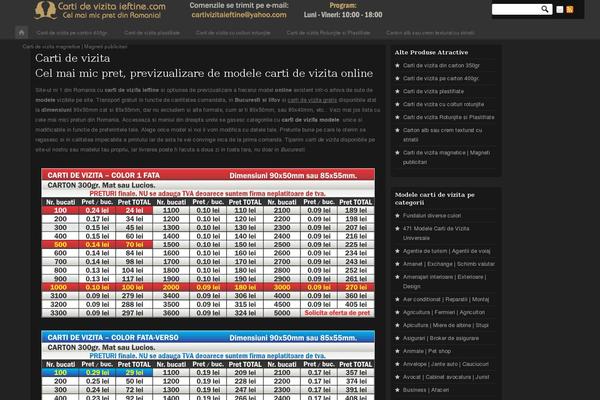Open Amanet | Exchange category
The image size is (600, 400).
(448, 264)
